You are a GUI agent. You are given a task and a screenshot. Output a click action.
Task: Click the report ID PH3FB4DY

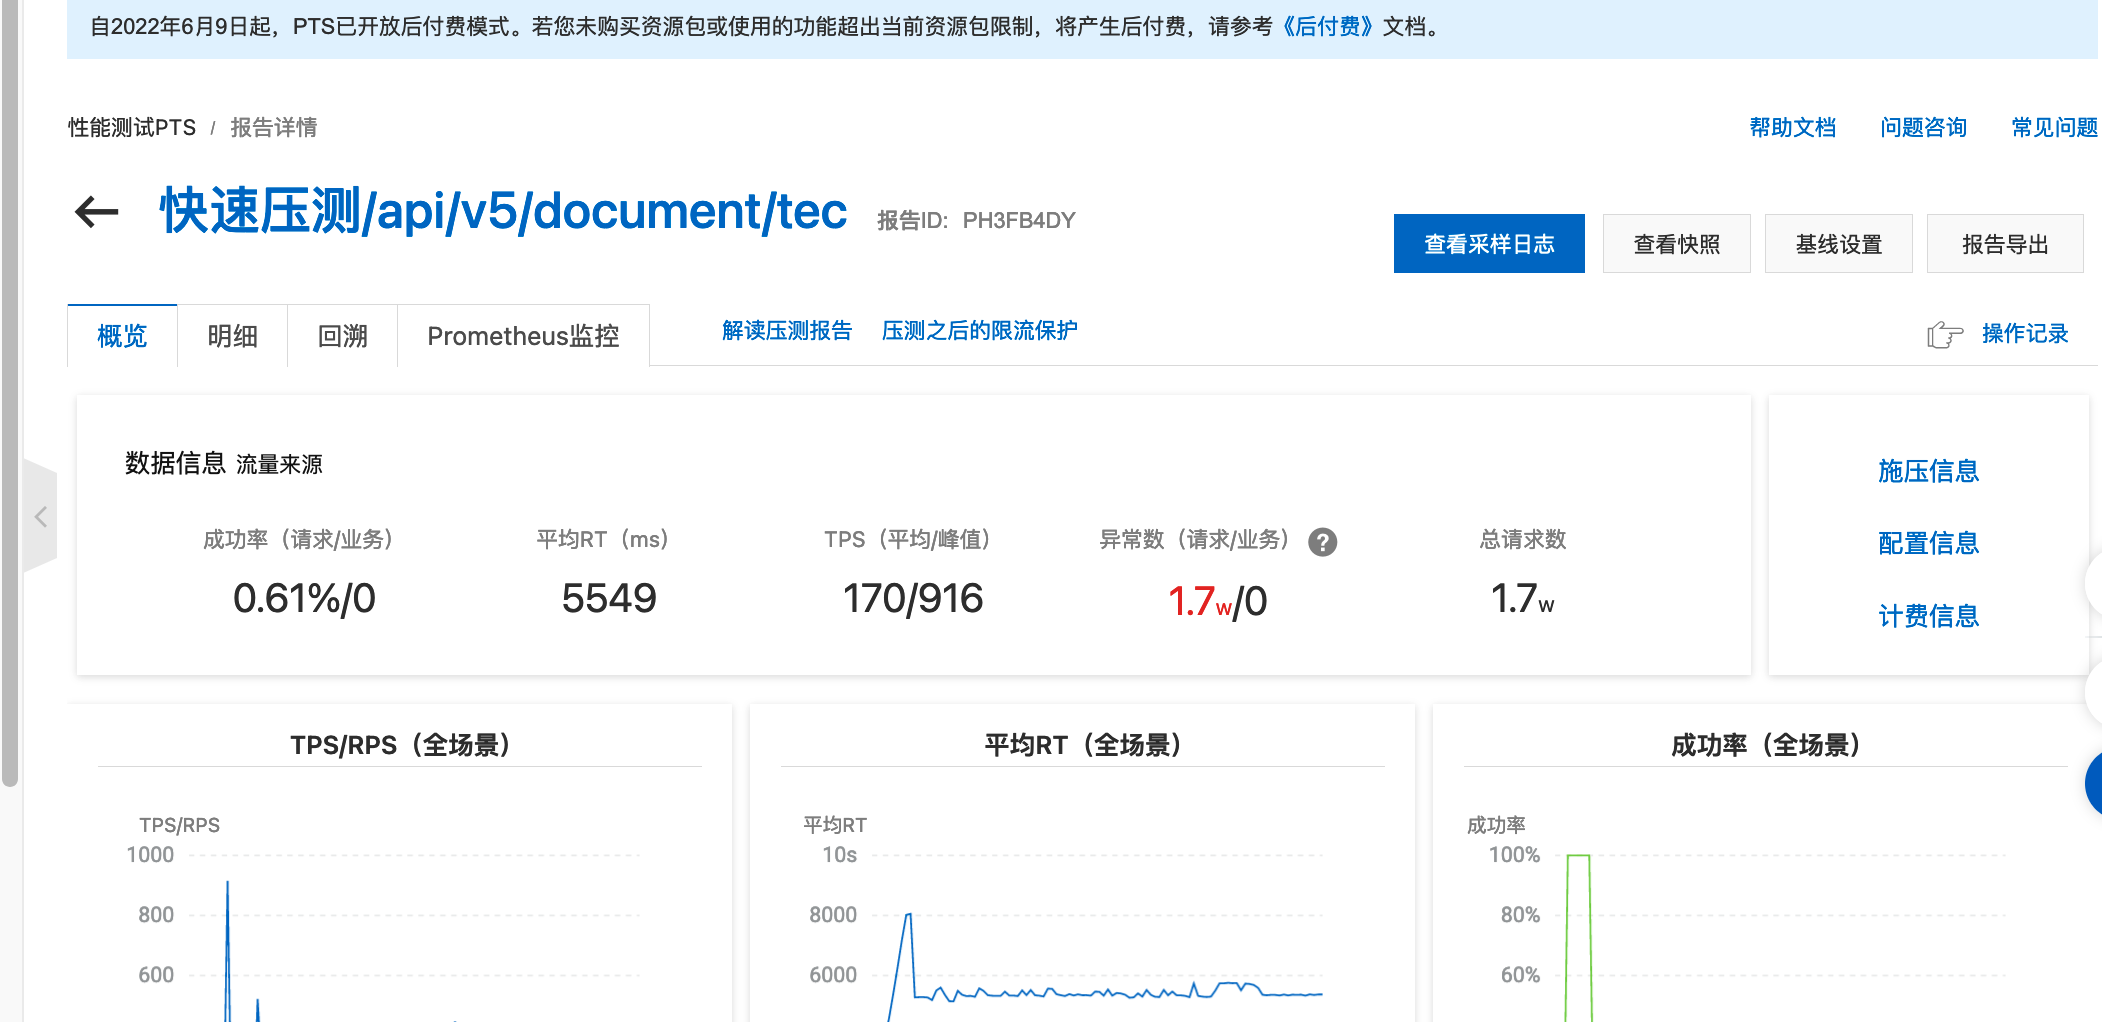(x=1019, y=221)
